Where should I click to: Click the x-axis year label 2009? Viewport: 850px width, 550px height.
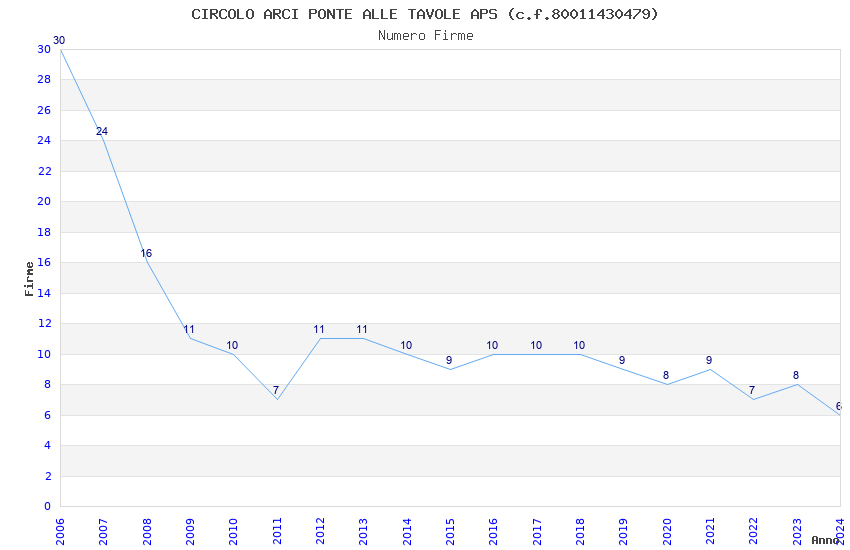(190, 532)
